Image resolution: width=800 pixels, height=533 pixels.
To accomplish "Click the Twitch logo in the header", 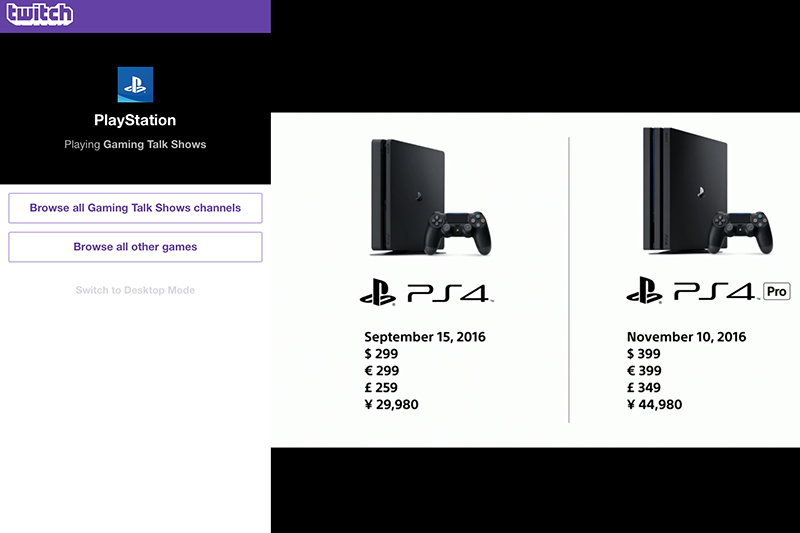I will tap(40, 14).
